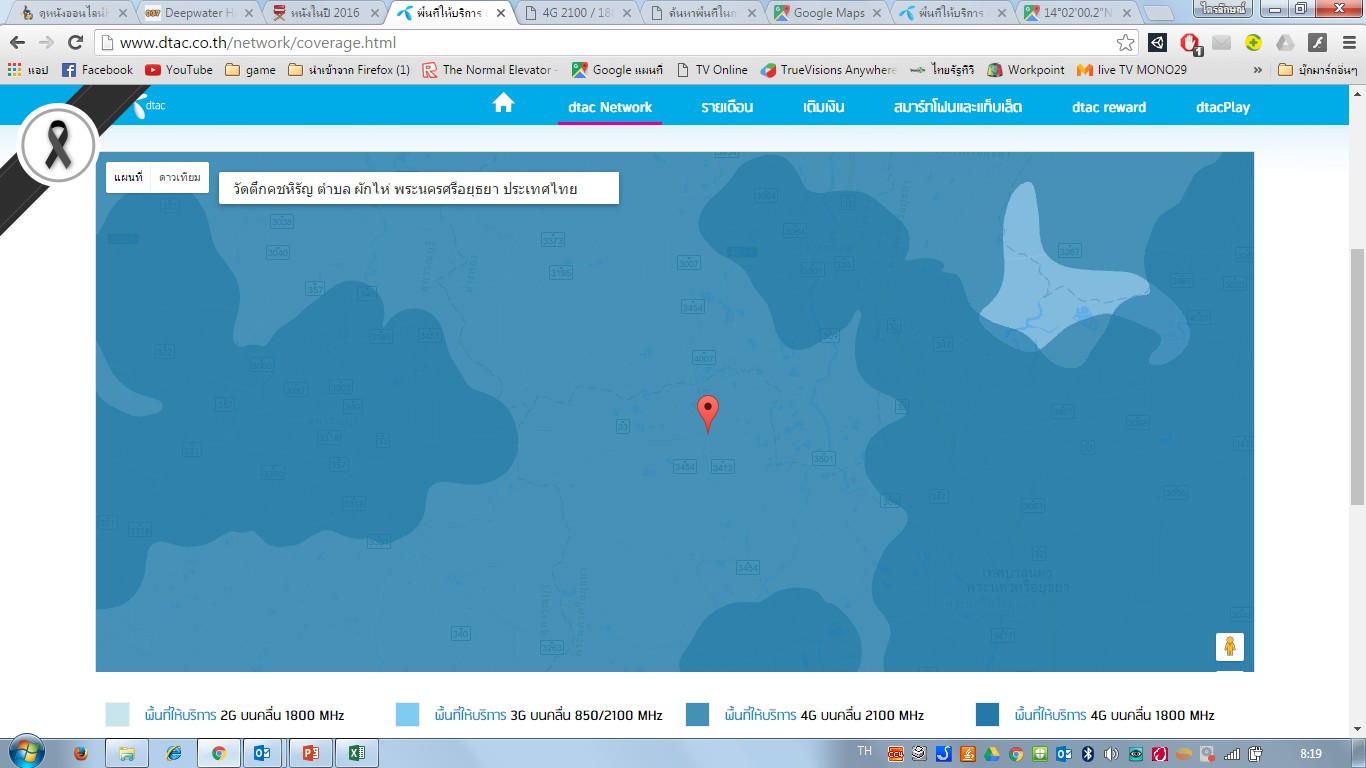The height and width of the screenshot is (768, 1366).
Task: Open the dtac reward menu
Action: point(1109,107)
